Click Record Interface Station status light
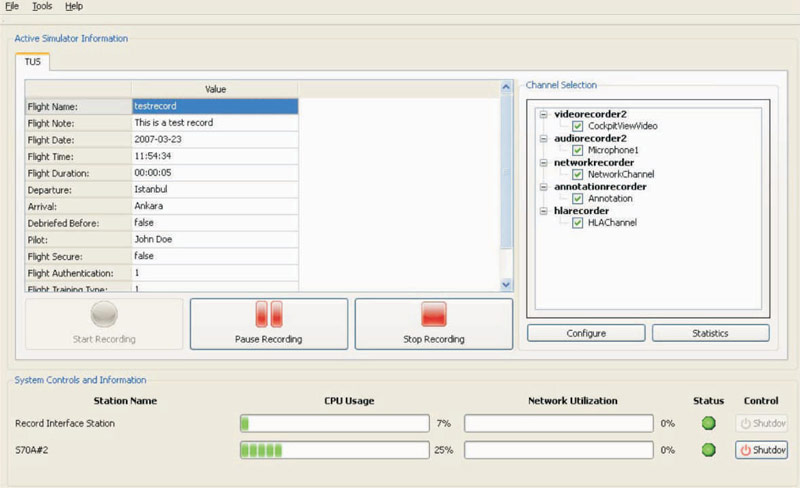This screenshot has width=800, height=488. click(x=709, y=423)
